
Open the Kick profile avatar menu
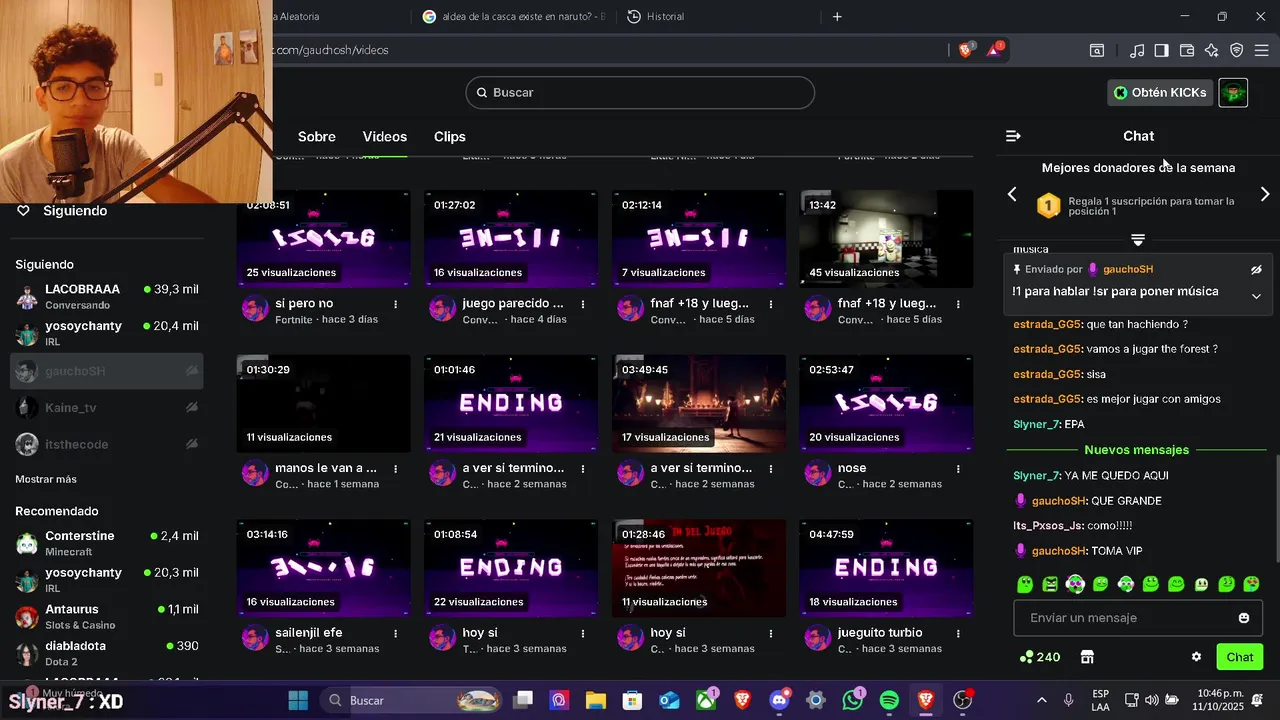coord(1233,92)
